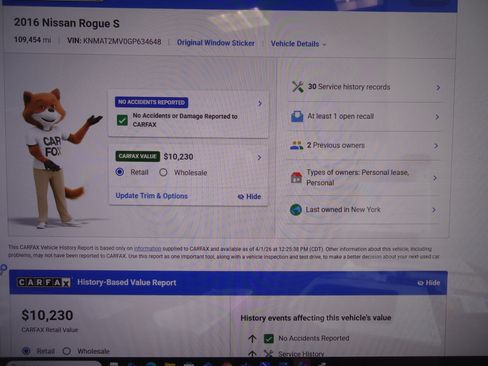Screen dimensions: 488x366
Task: Click the green check next to No Accidents
Action: tap(122, 120)
